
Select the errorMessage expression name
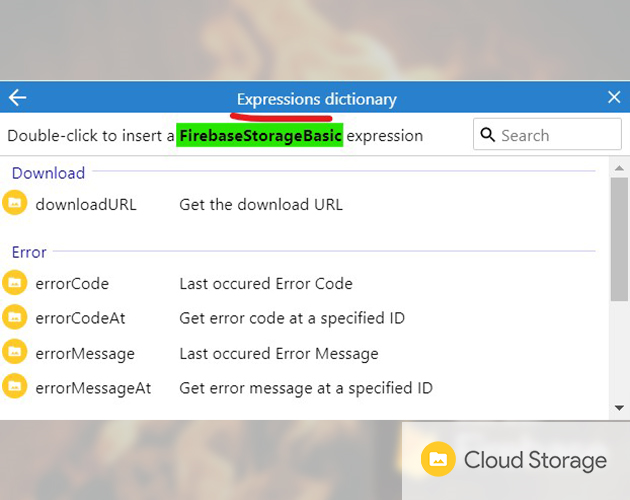pos(85,353)
